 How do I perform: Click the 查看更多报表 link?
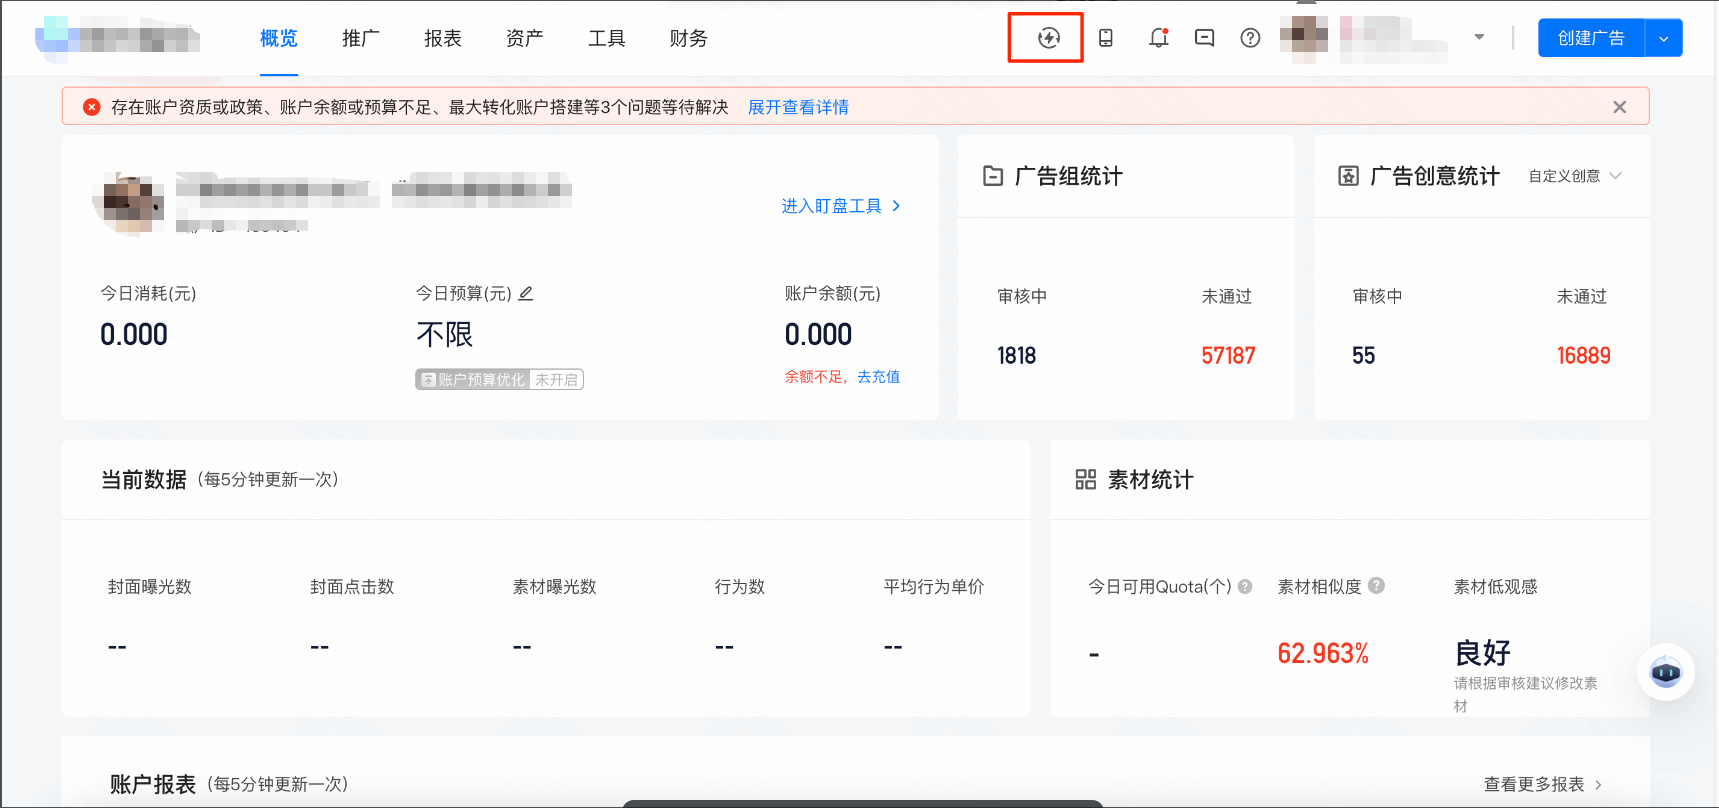pyautogui.click(x=1534, y=785)
